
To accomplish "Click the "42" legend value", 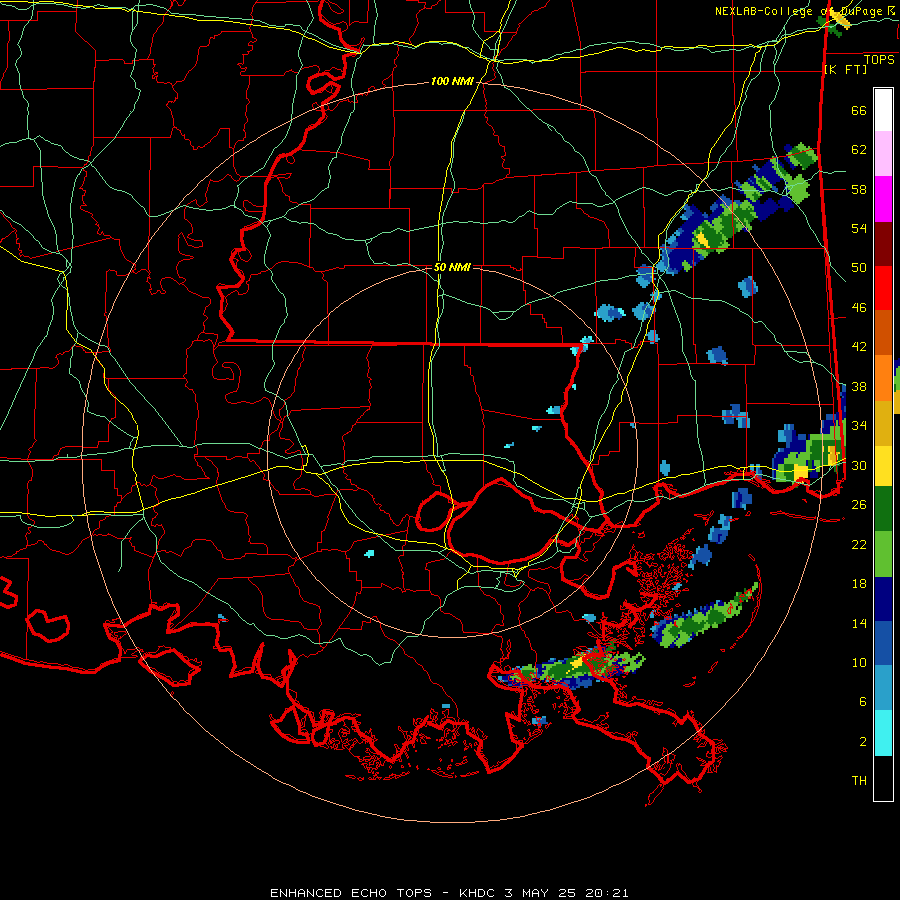I will tap(859, 347).
